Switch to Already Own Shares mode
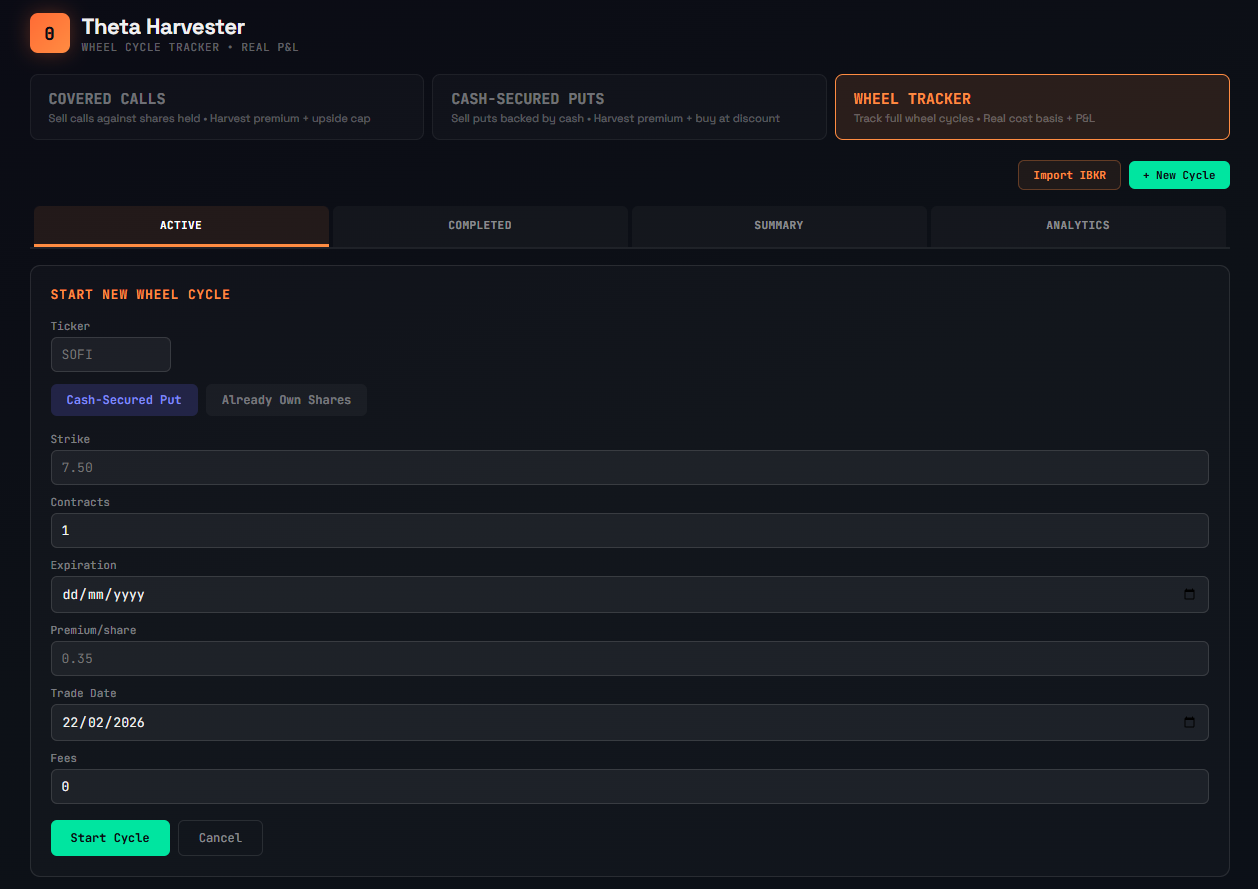Image resolution: width=1258 pixels, height=889 pixels. [286, 400]
